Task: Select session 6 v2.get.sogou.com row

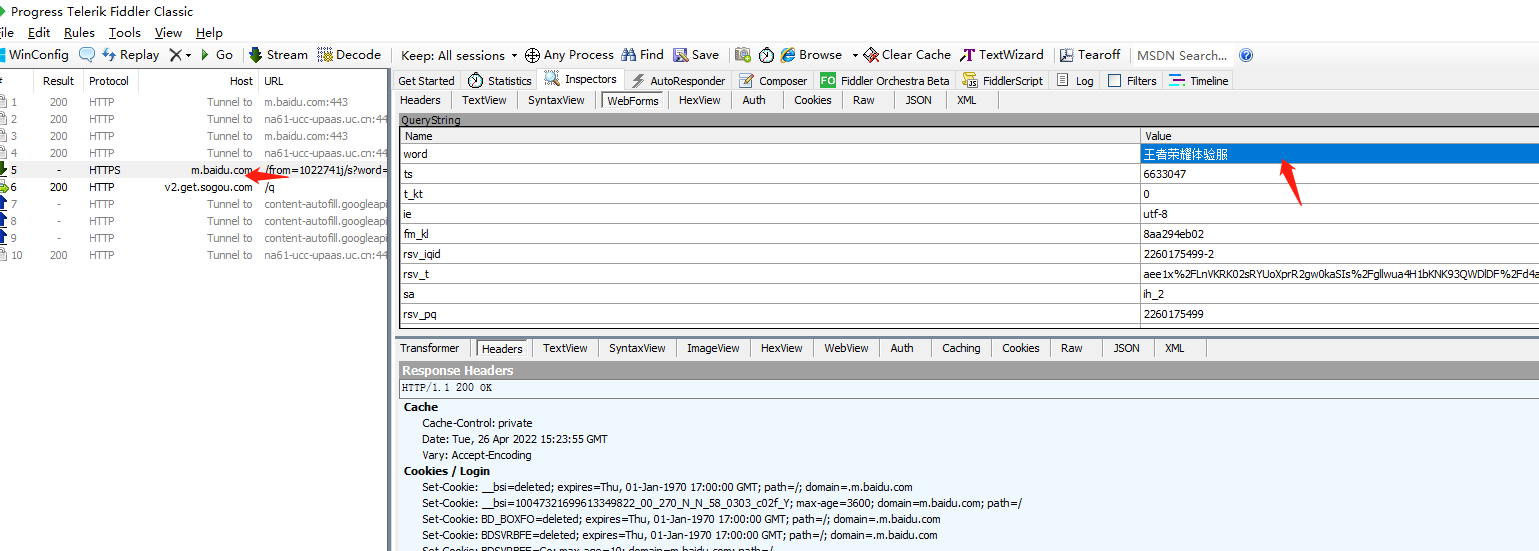Action: coord(193,187)
